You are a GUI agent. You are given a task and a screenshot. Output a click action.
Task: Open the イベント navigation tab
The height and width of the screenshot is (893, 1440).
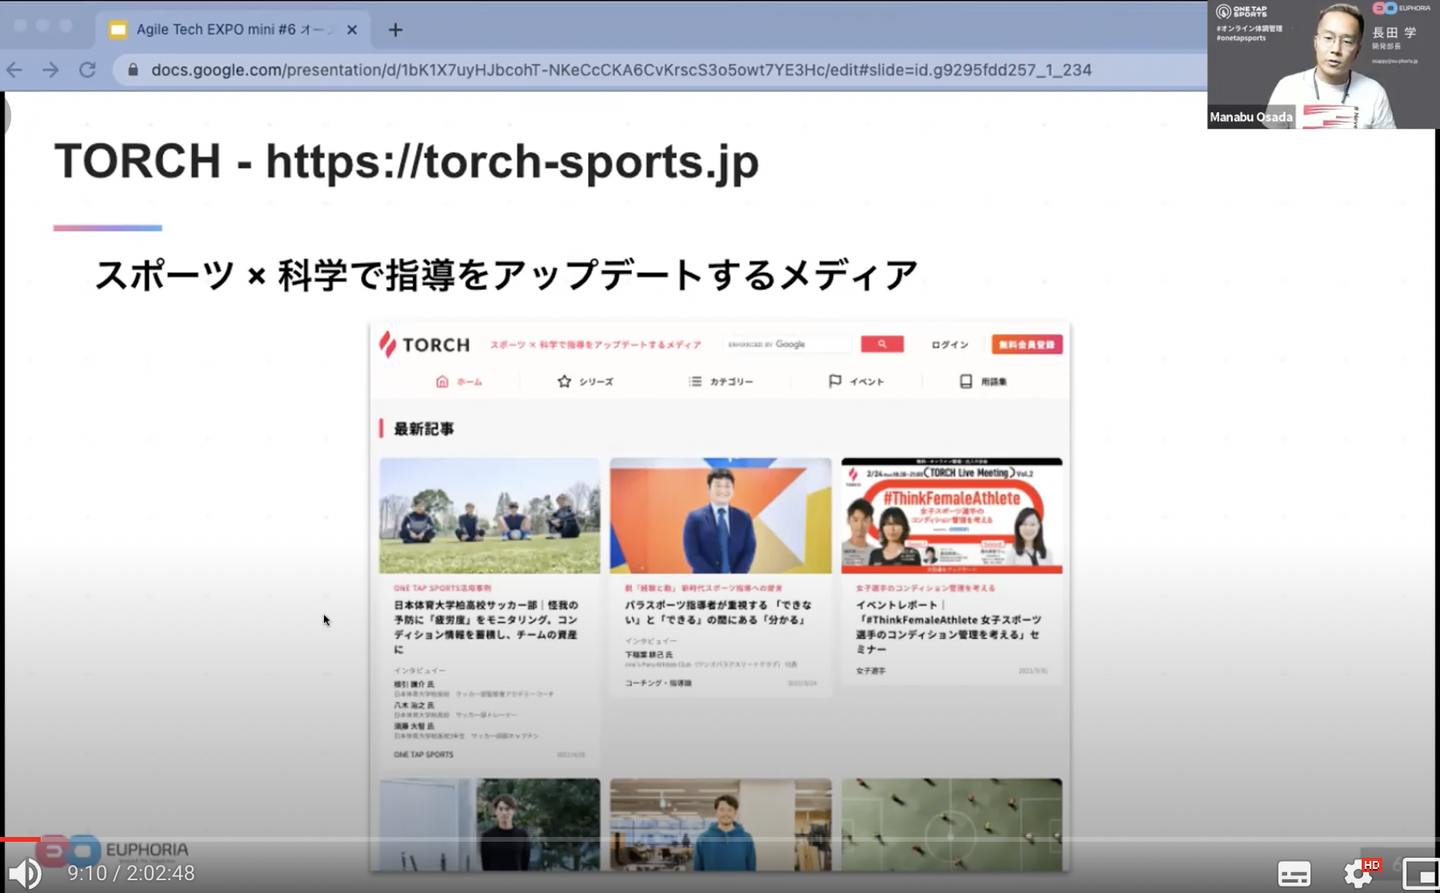point(856,381)
